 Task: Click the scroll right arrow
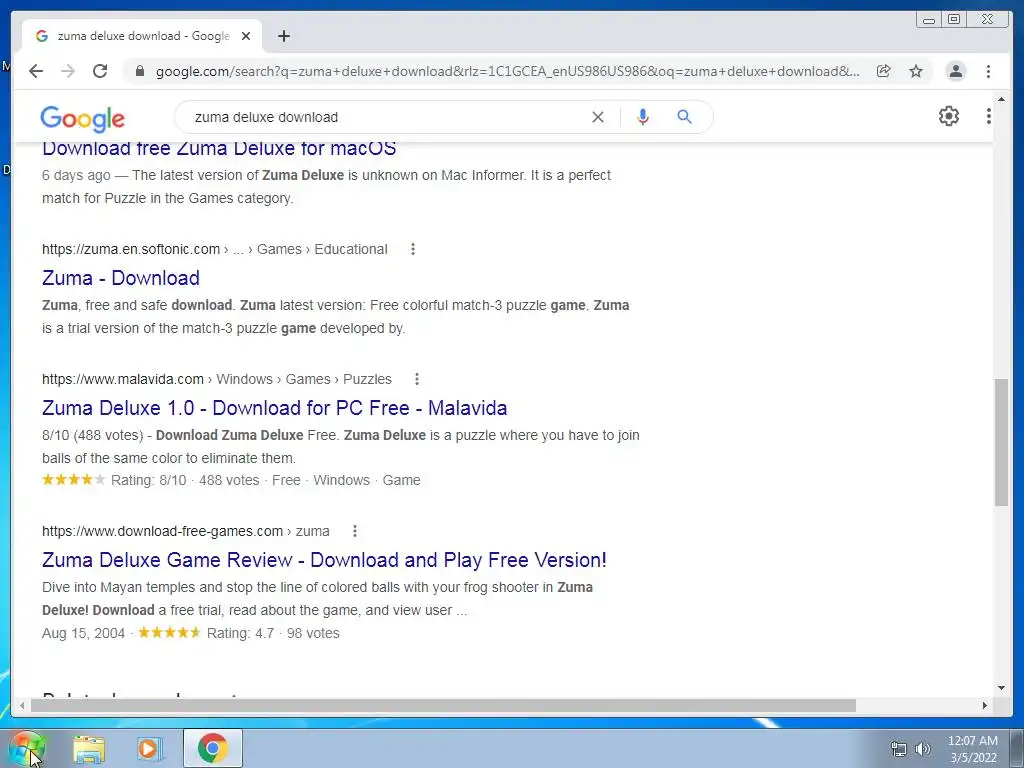(x=985, y=705)
